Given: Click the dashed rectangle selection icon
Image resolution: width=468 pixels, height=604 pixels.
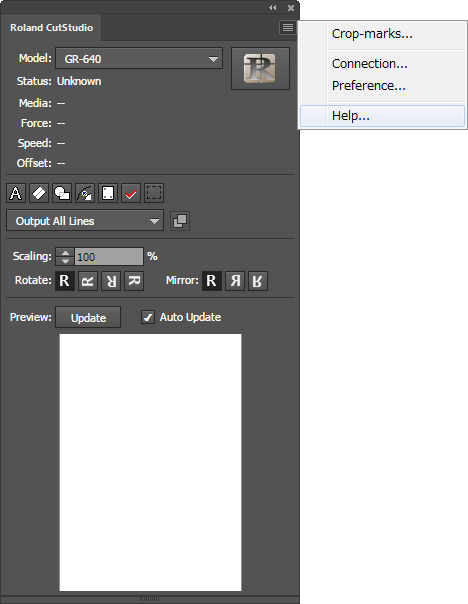Looking at the screenshot, I should pos(154,193).
